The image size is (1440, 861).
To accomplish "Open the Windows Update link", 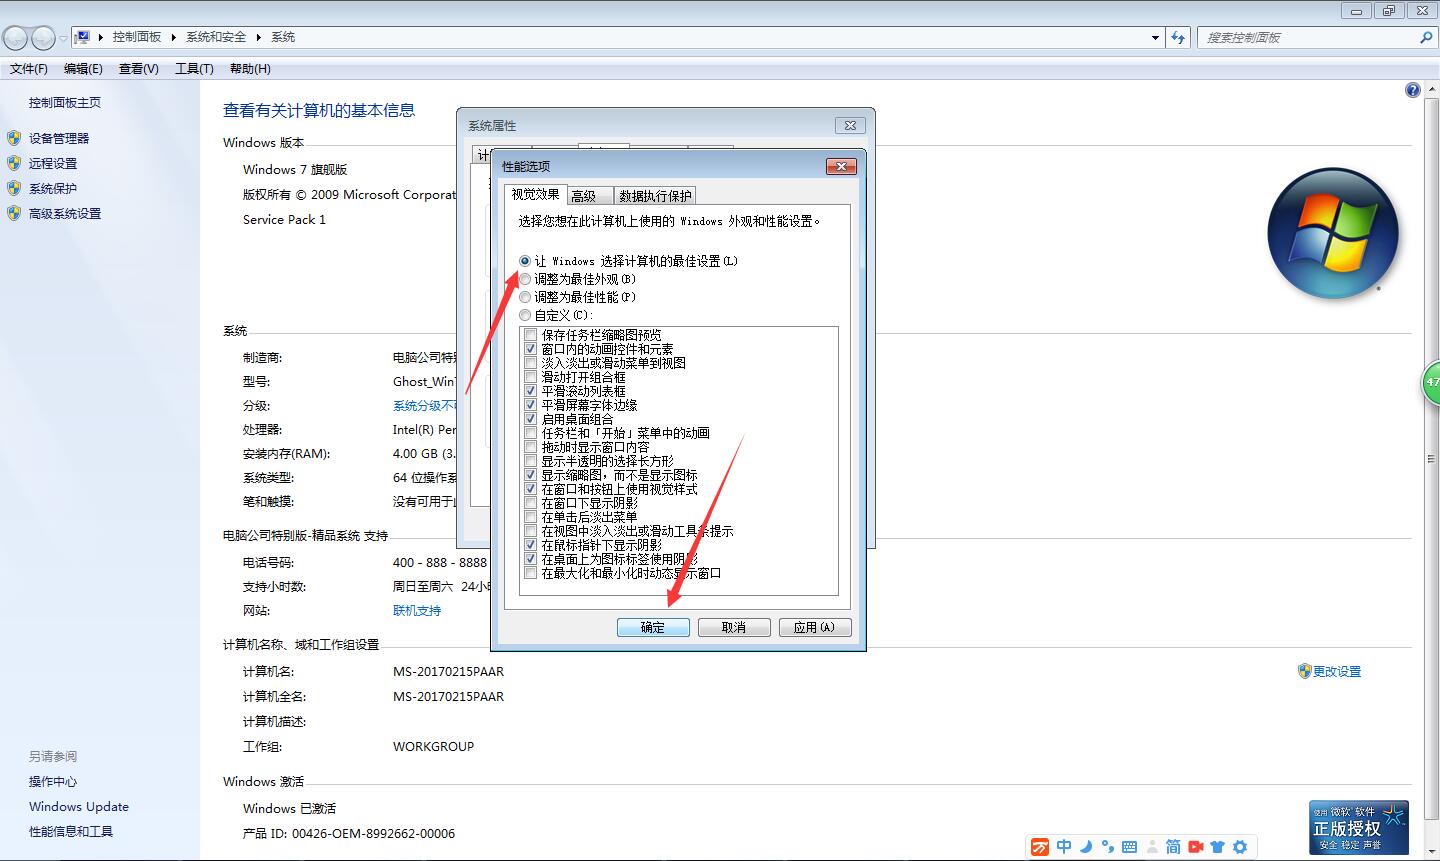I will coord(79,807).
